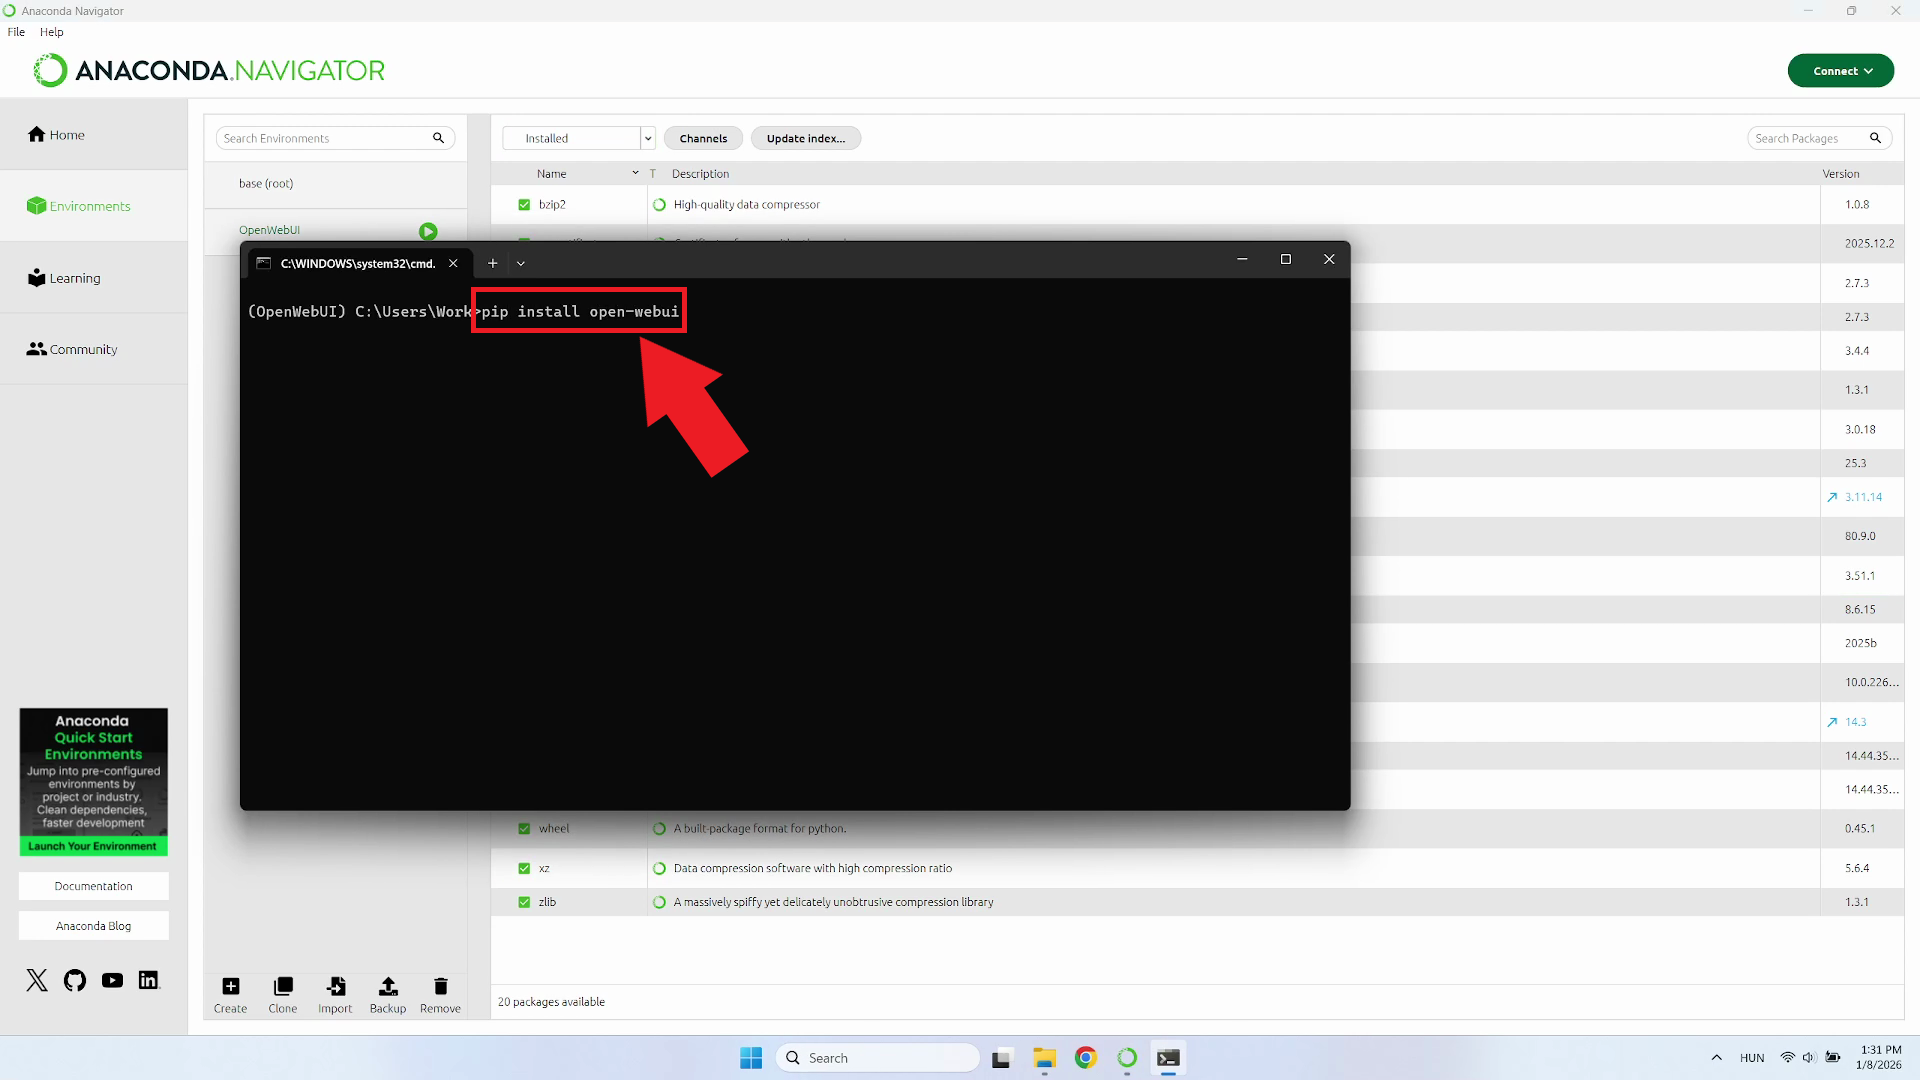
Task: Open the terminal tab options chevron
Action: pos(521,263)
